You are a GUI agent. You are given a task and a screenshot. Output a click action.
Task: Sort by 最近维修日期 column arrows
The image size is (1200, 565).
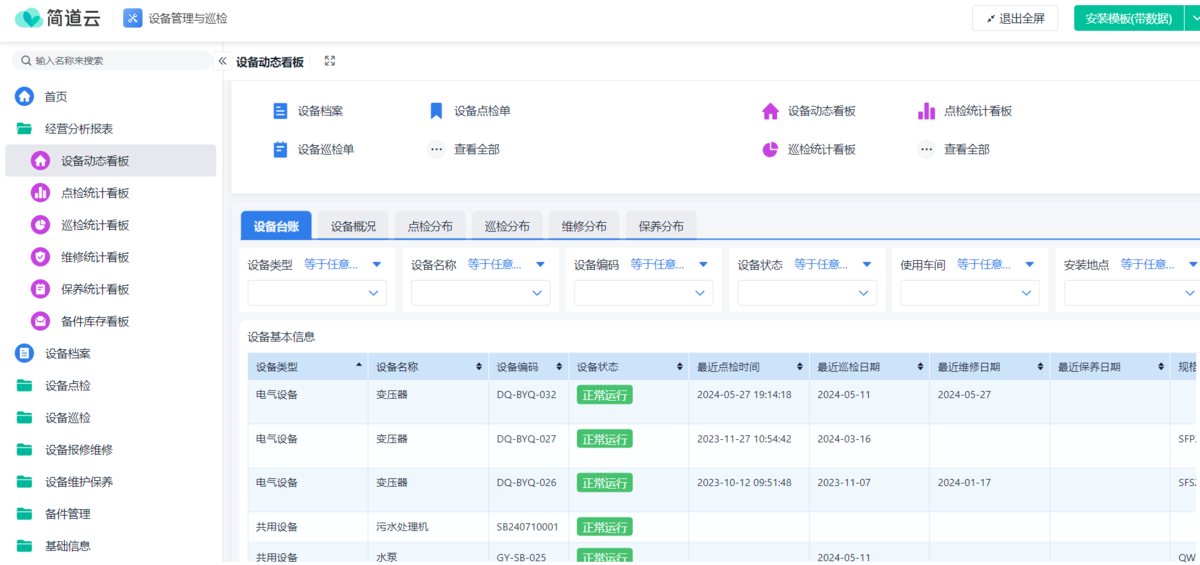pos(1040,367)
